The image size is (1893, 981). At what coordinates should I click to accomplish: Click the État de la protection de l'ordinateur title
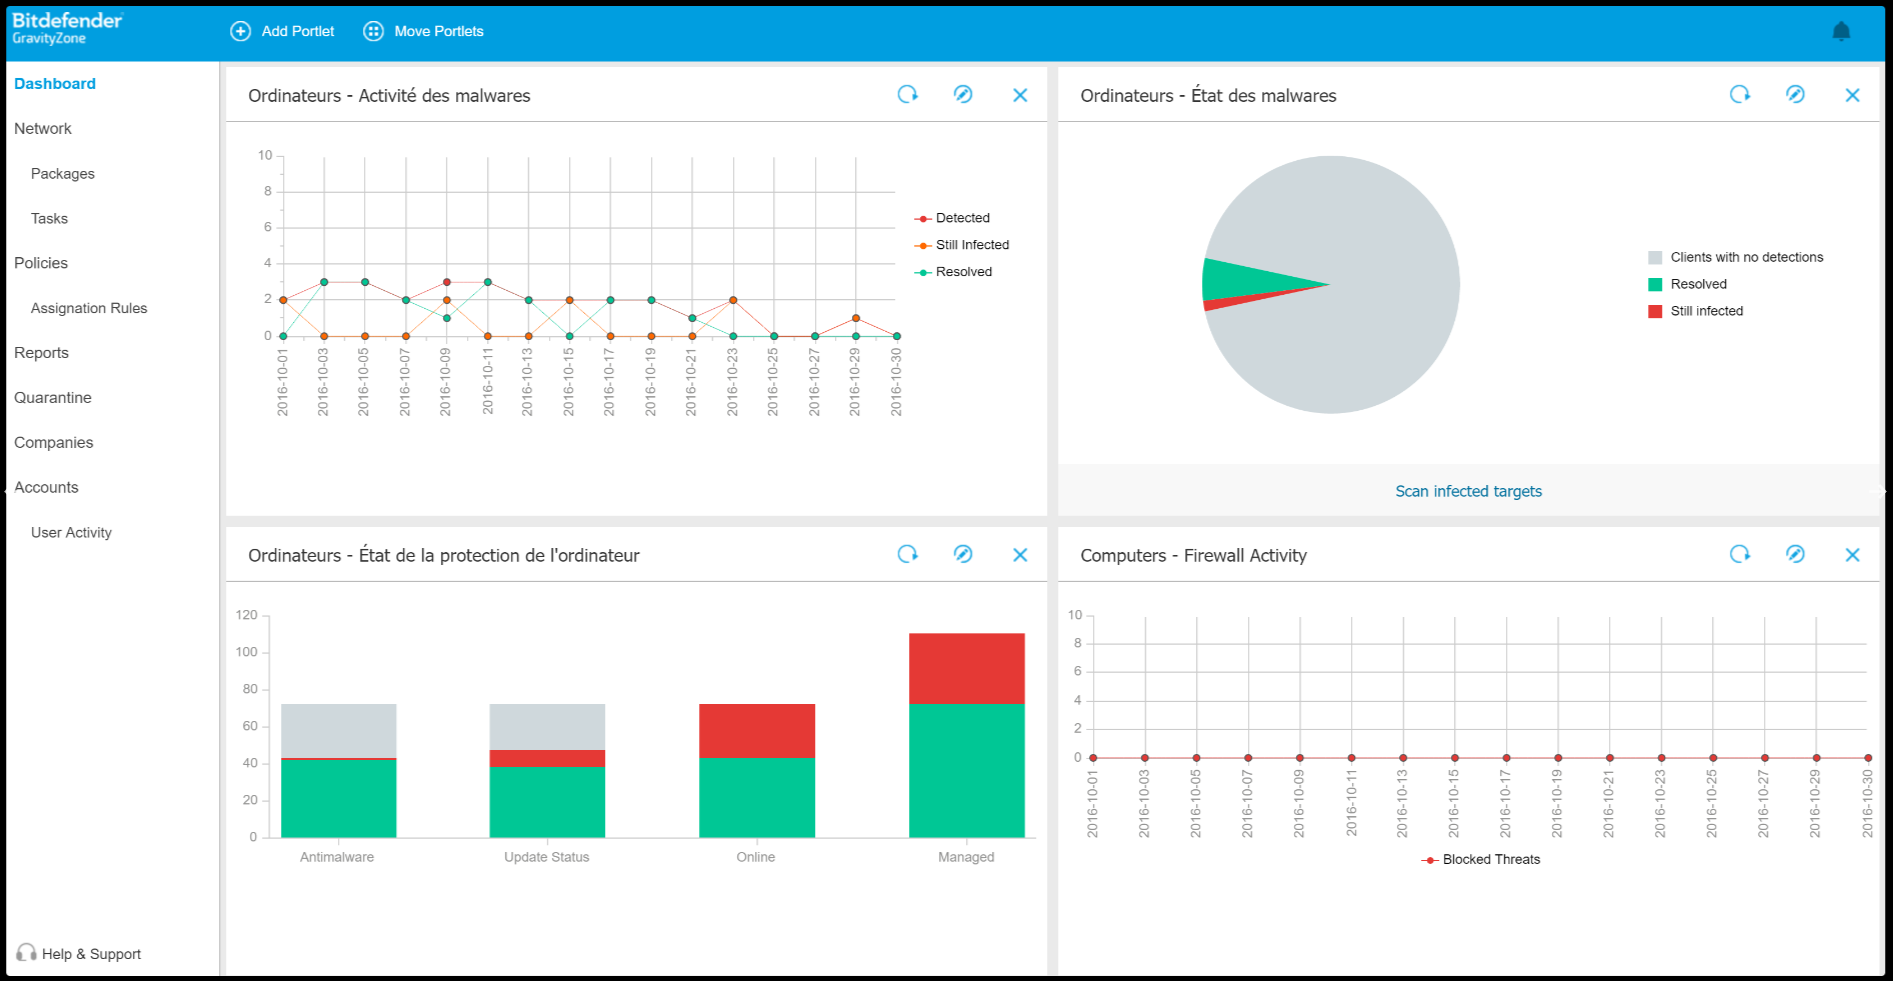[444, 556]
